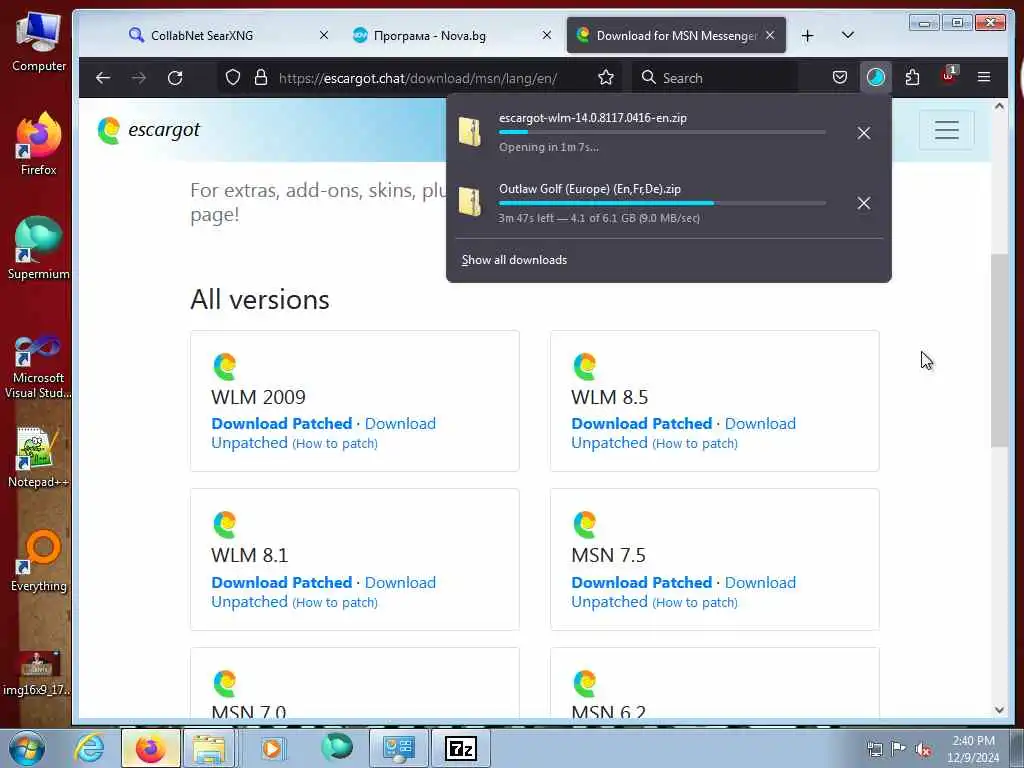This screenshot has height=768, width=1024.
Task: Reload the page with the refresh icon
Action: [175, 78]
